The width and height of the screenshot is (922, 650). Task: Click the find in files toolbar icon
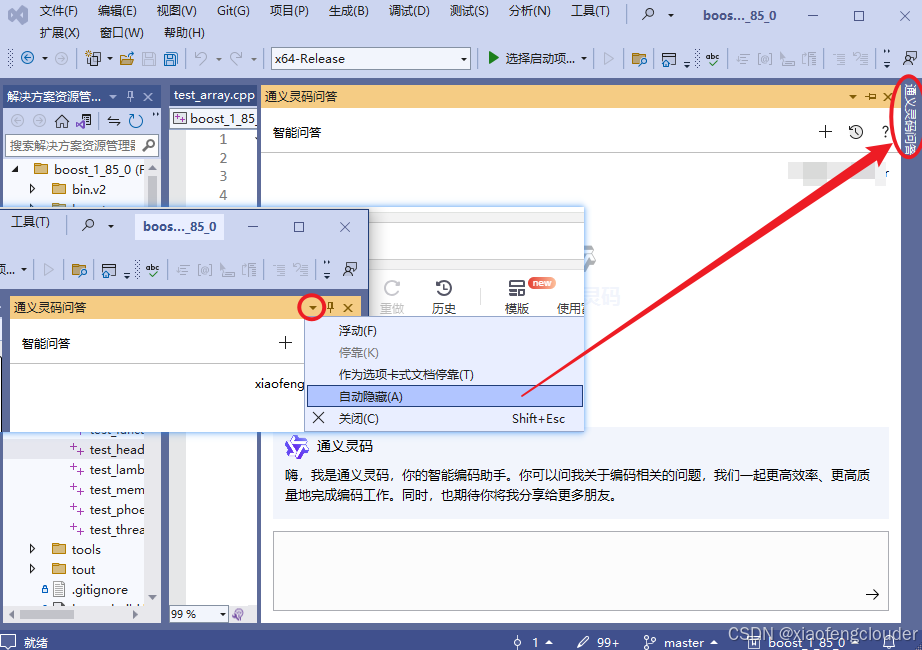click(x=639, y=58)
